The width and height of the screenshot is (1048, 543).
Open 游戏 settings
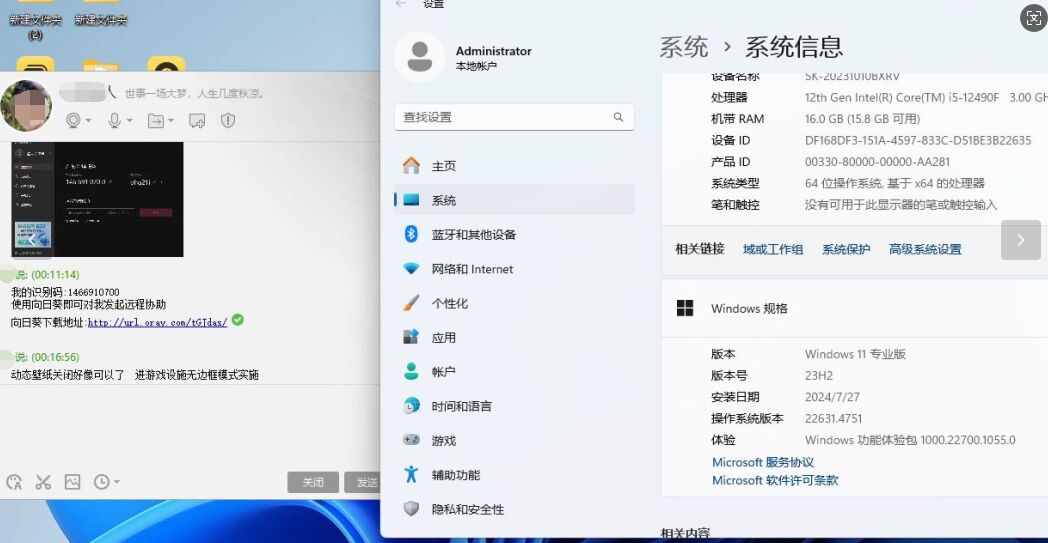[x=514, y=441]
